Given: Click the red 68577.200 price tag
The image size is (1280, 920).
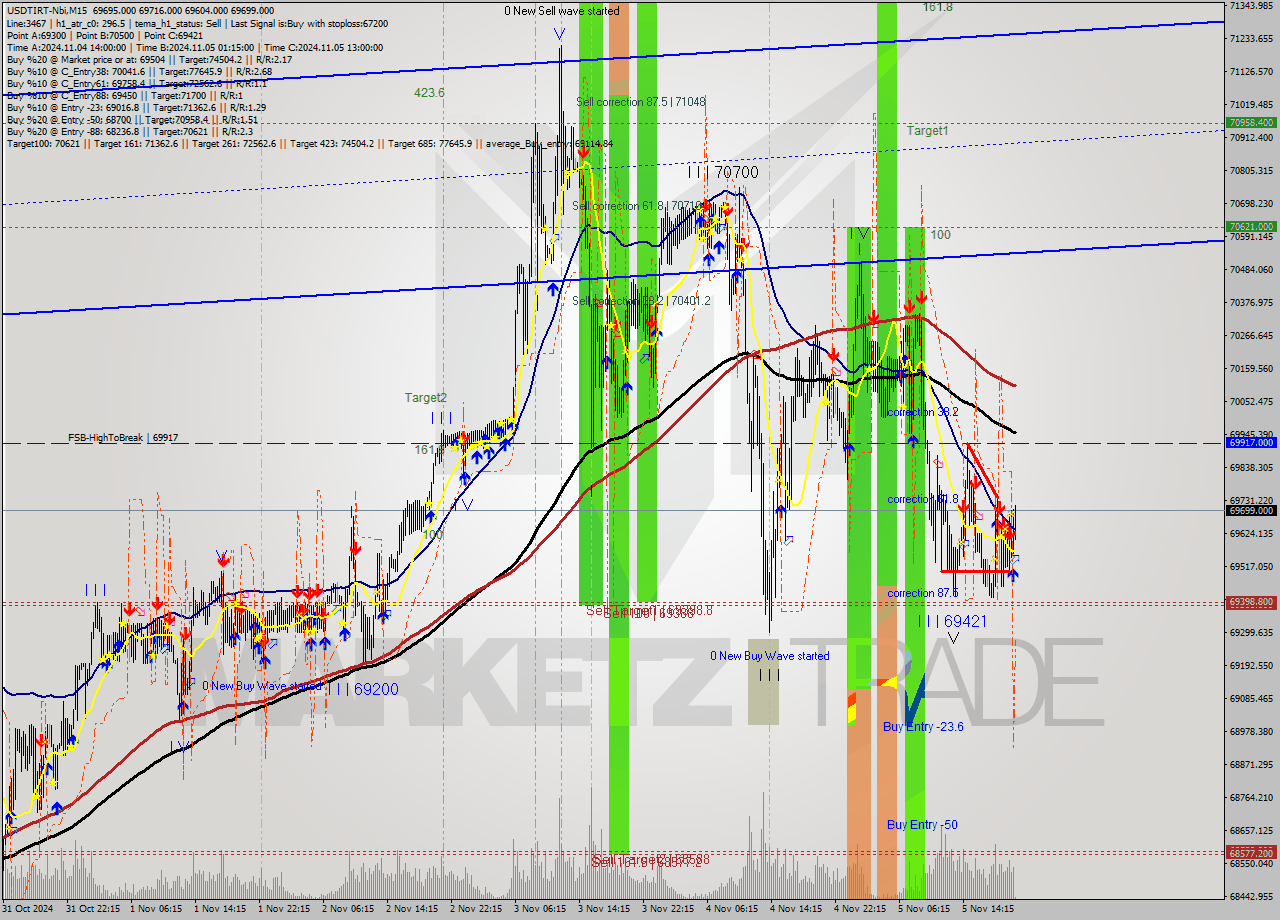Looking at the screenshot, I should [x=1251, y=853].
